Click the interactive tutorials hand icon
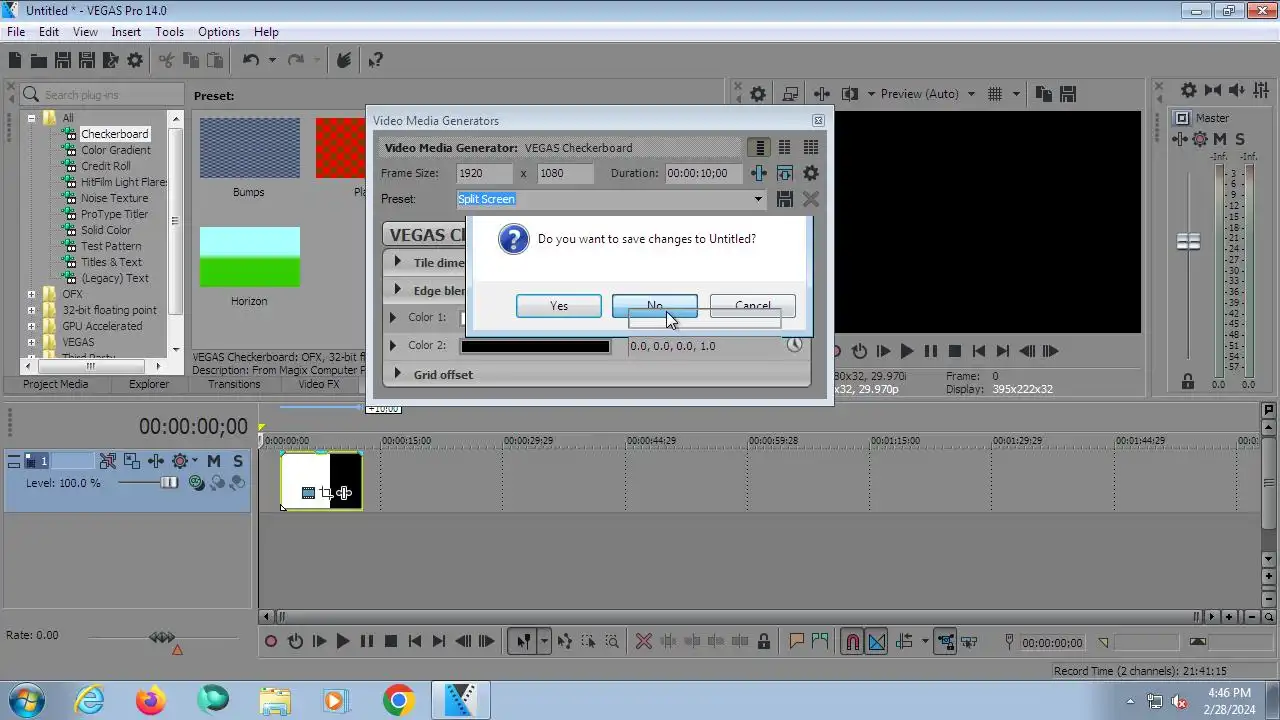The height and width of the screenshot is (720, 1280). (x=344, y=61)
